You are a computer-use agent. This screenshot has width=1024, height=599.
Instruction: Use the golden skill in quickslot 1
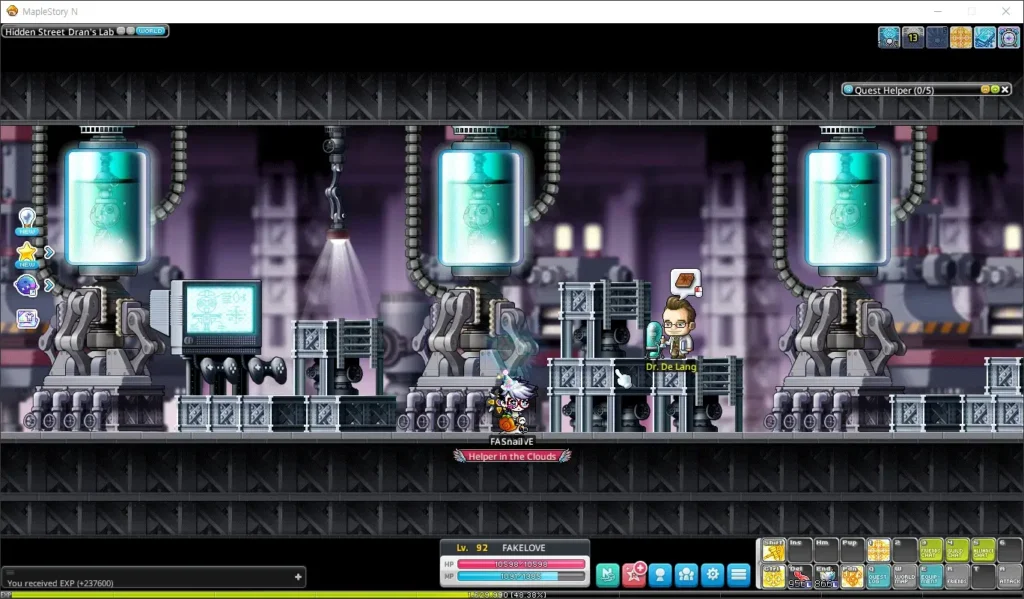878,550
